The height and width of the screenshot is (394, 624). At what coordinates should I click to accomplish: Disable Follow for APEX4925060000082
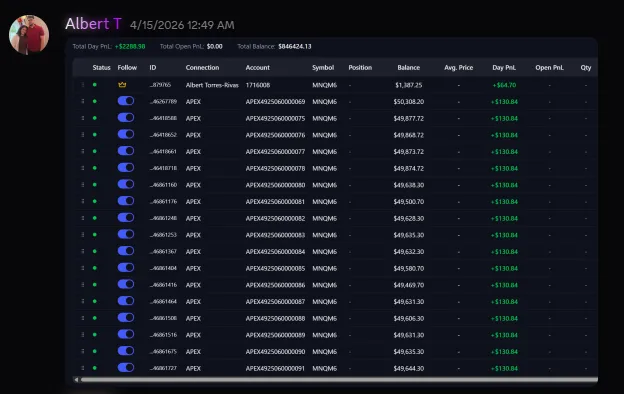pos(126,218)
